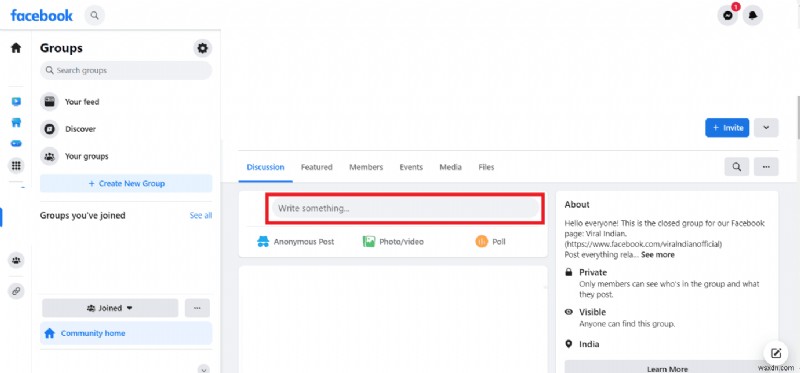Click the Discover compass icon

coord(49,129)
